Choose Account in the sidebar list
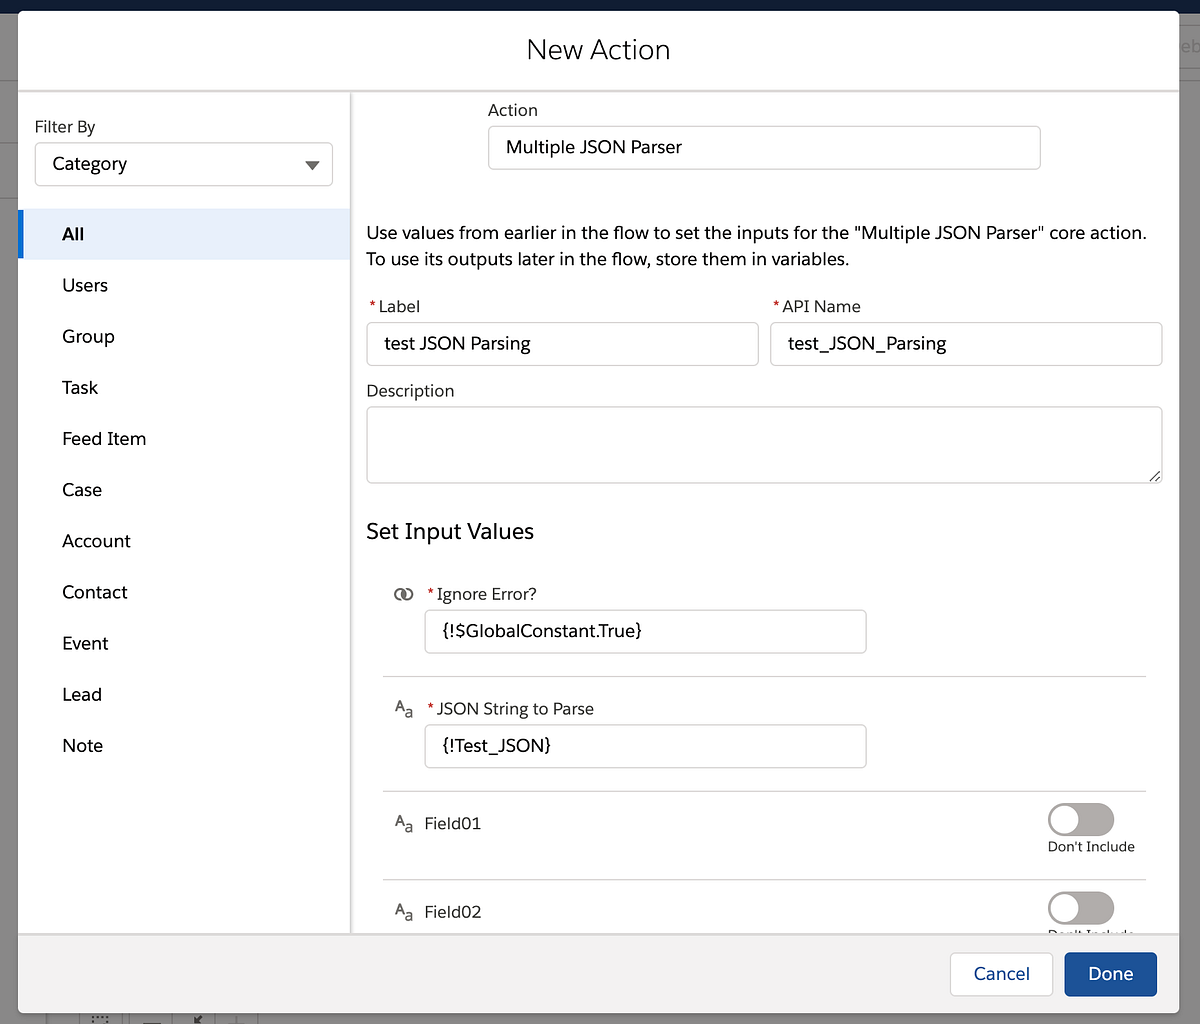This screenshot has width=1200, height=1024. tap(96, 540)
